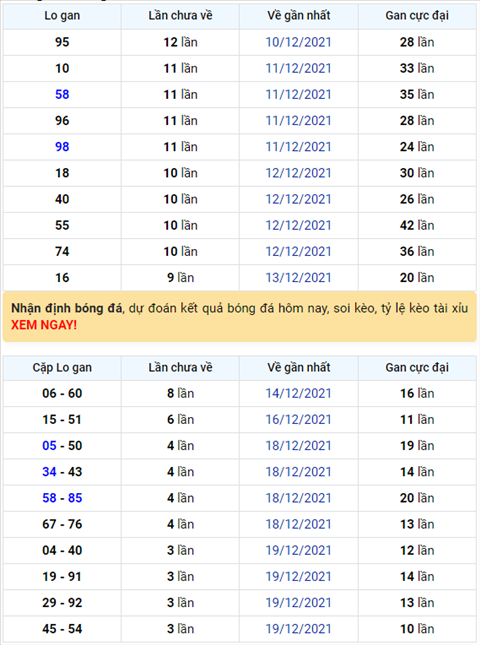Select the pair '04 - 40' cell
The image size is (480, 645).
pyautogui.click(x=62, y=550)
